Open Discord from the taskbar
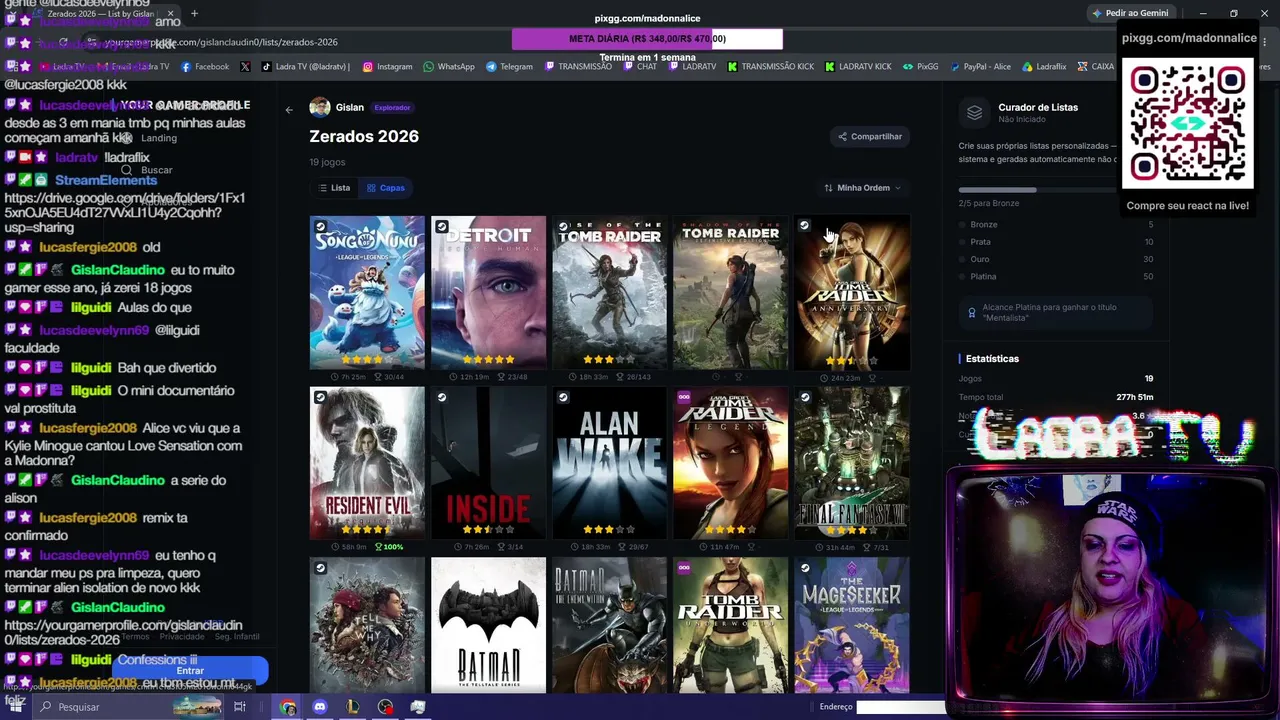The width and height of the screenshot is (1280, 720). [x=320, y=707]
